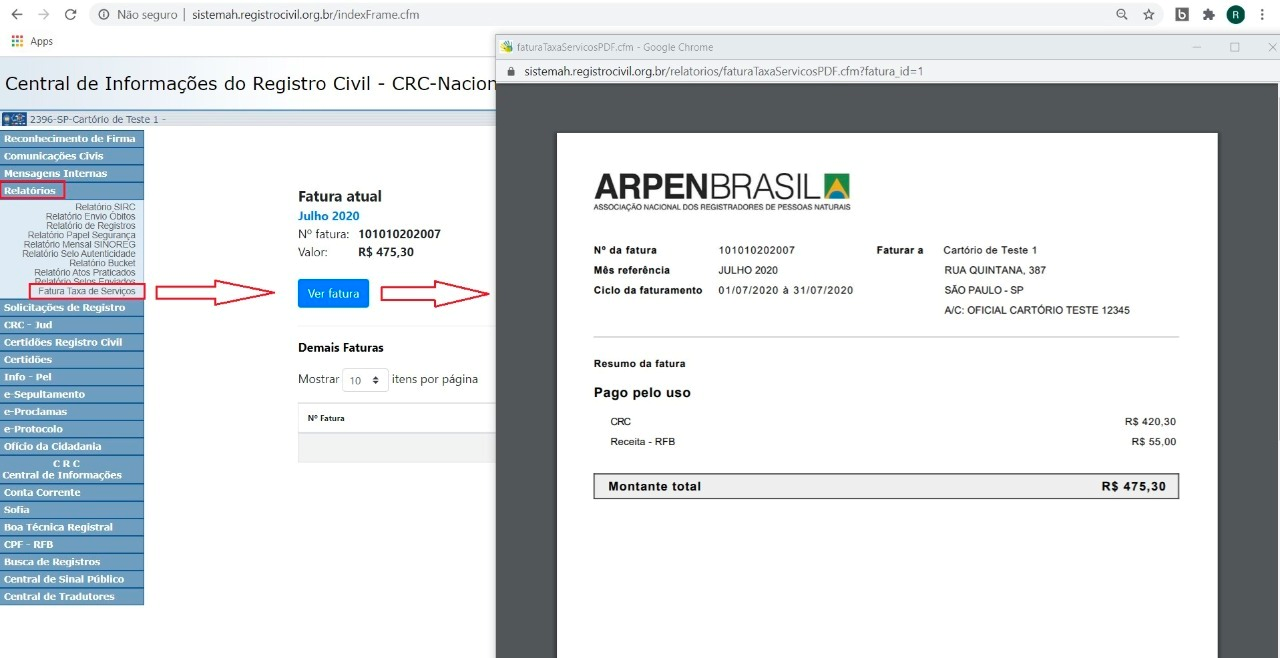Image resolution: width=1280 pixels, height=658 pixels.
Task: Click the Ver fatura button
Action: pyautogui.click(x=333, y=293)
